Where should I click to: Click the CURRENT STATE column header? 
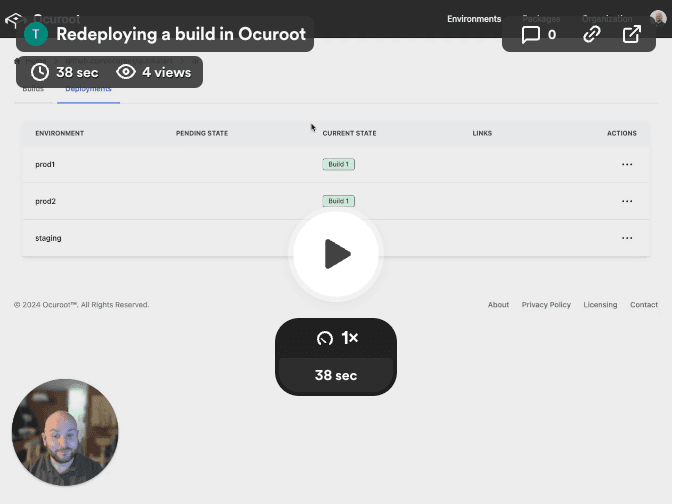[349, 133]
